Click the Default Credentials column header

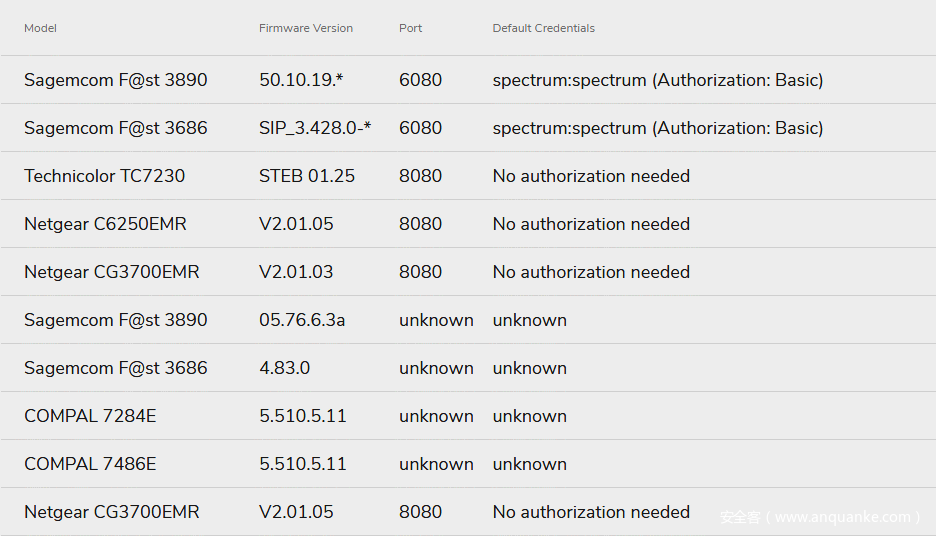(x=543, y=28)
